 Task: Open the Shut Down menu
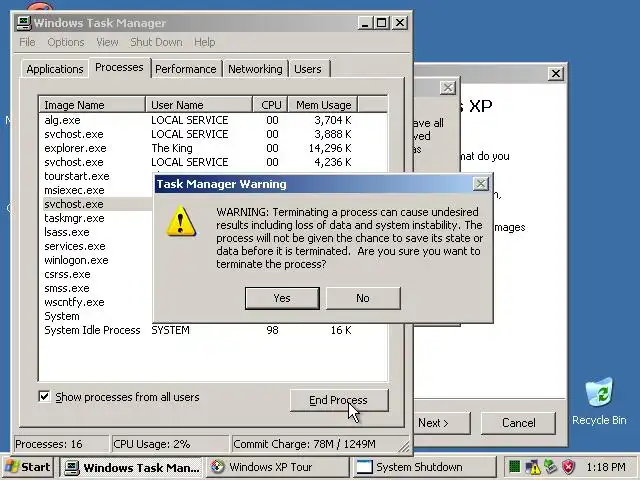[156, 42]
